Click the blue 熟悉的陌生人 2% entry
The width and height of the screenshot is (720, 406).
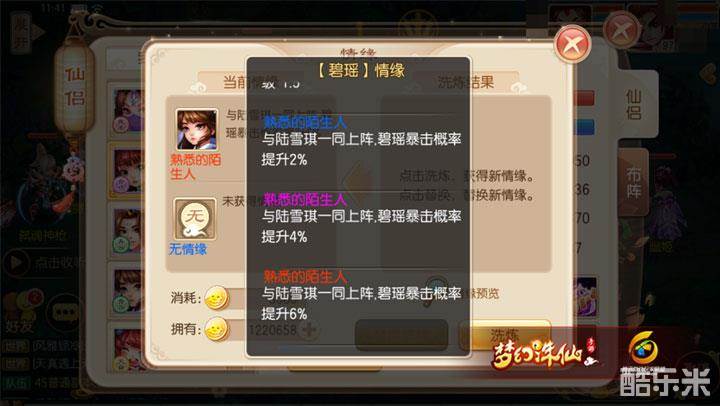pyautogui.click(x=360, y=141)
